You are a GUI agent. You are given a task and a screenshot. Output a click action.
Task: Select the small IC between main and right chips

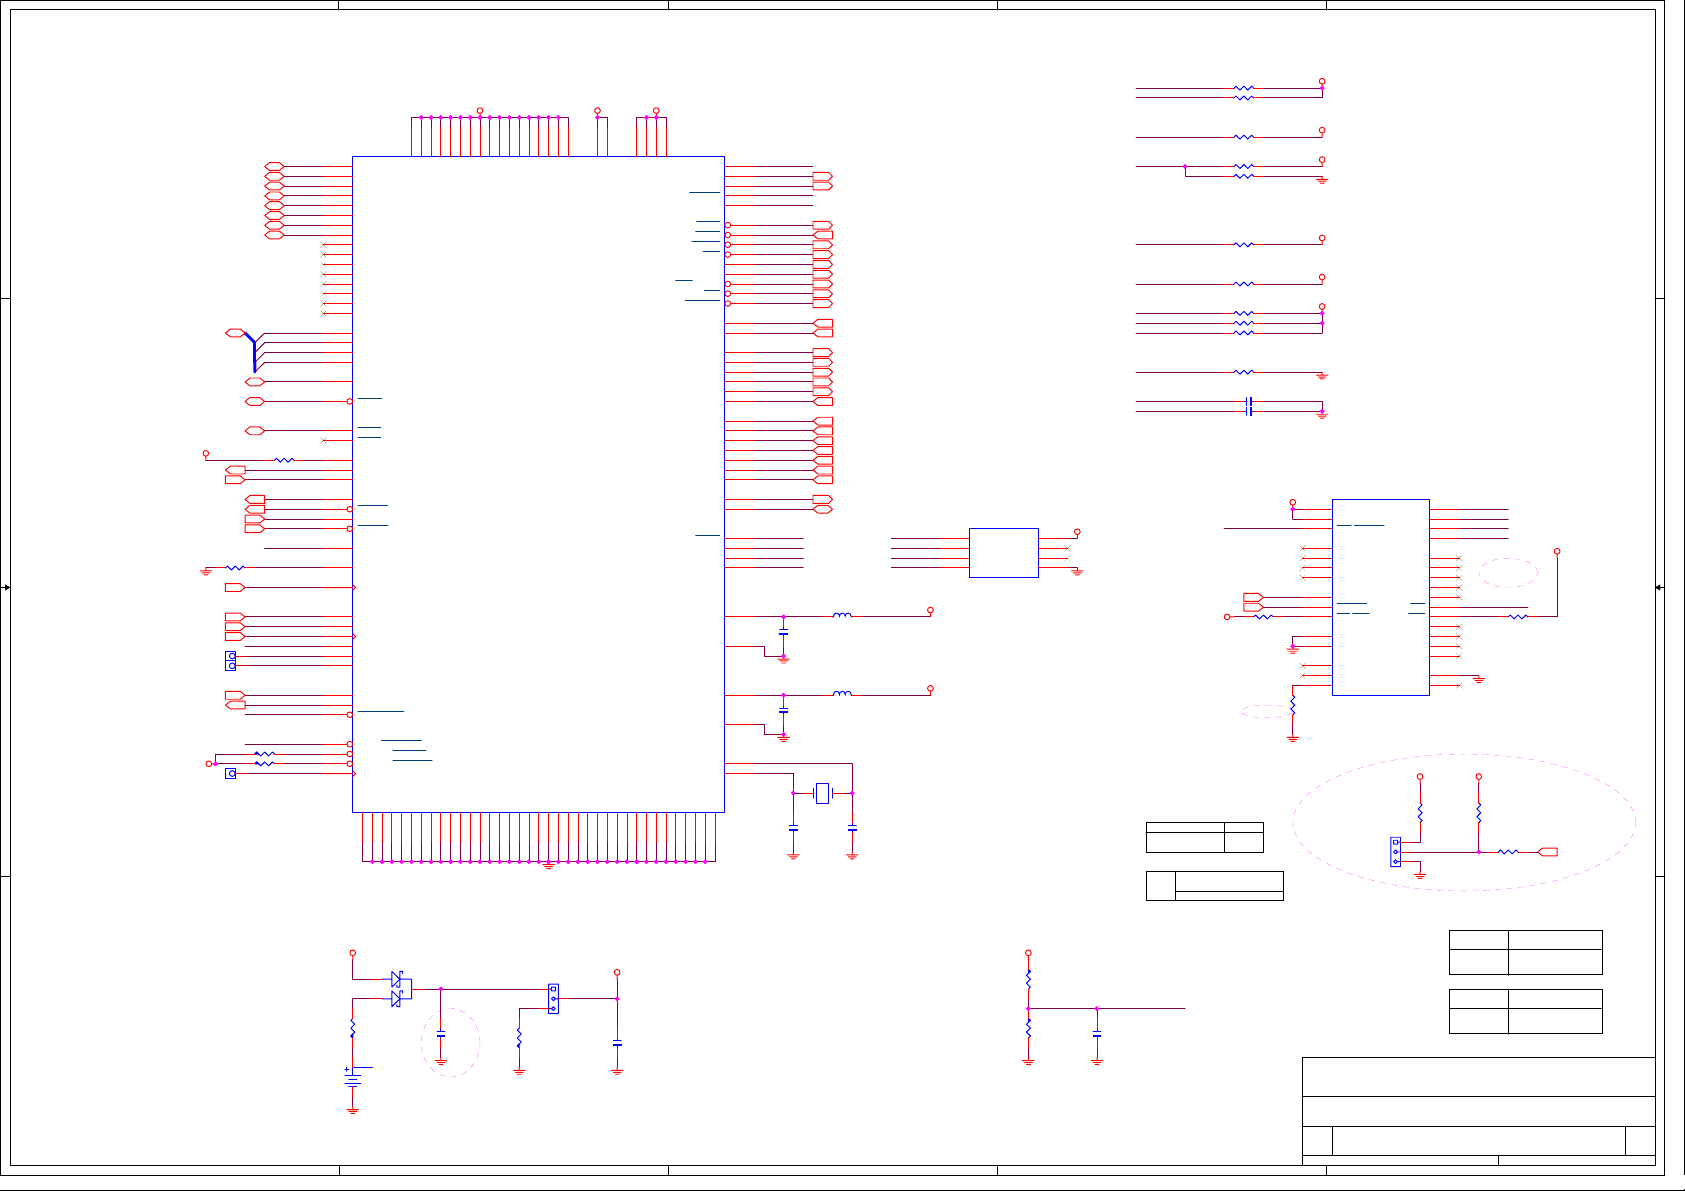click(1003, 552)
